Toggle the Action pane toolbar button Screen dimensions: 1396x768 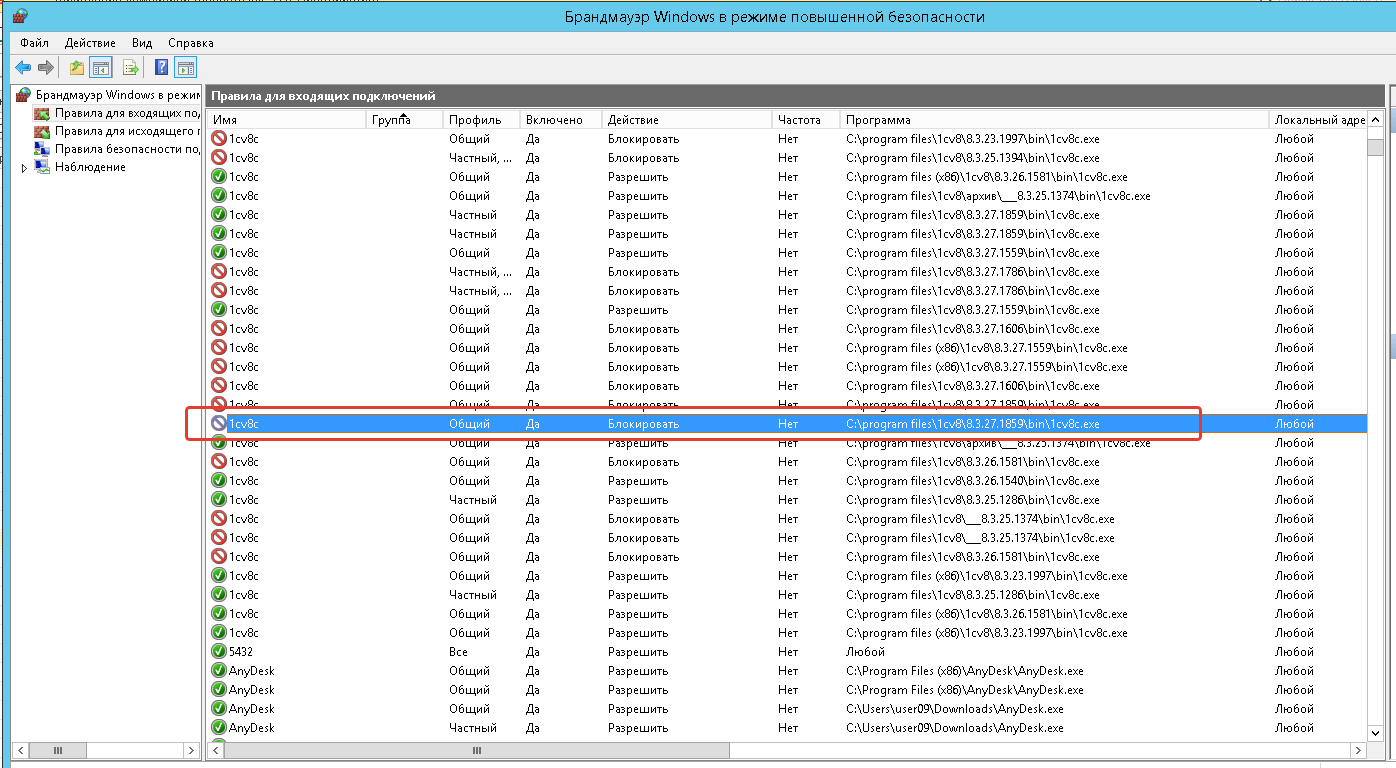[186, 68]
